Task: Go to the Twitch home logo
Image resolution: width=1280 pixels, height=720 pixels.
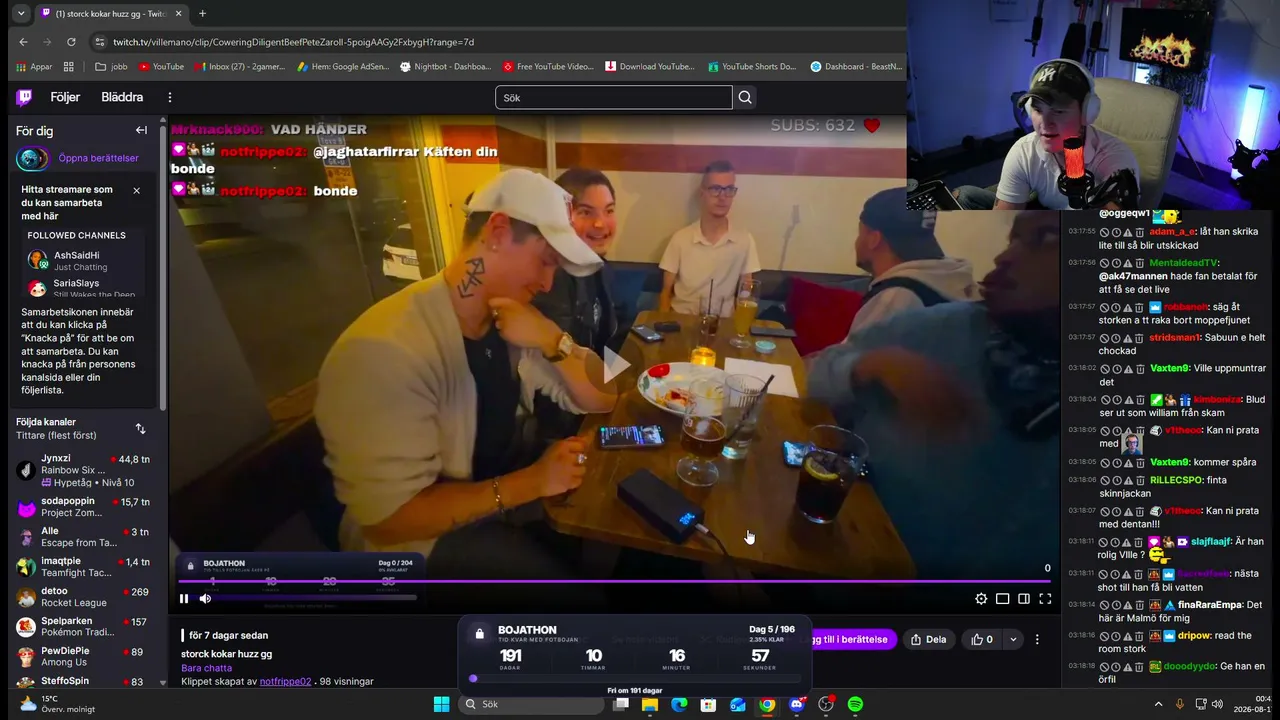Action: [x=24, y=97]
